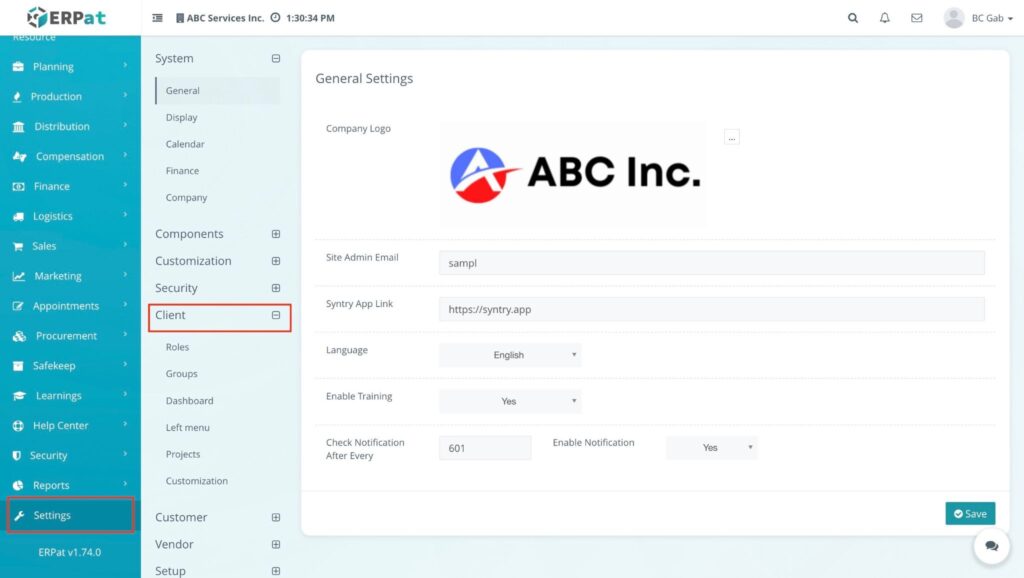Open the notifications bell icon
This screenshot has height=578, width=1024.
tap(884, 18)
